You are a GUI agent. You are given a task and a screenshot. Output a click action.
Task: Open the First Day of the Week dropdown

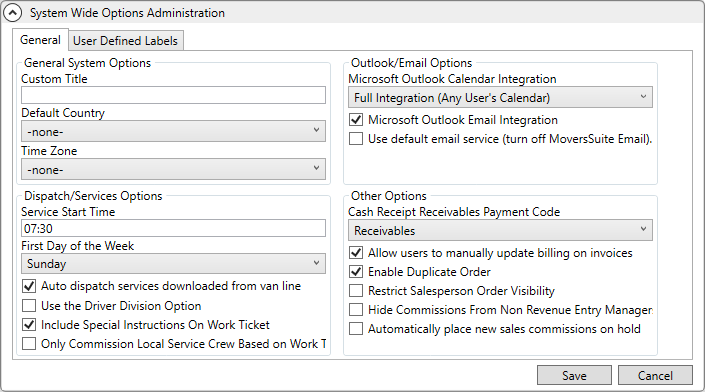[173, 263]
